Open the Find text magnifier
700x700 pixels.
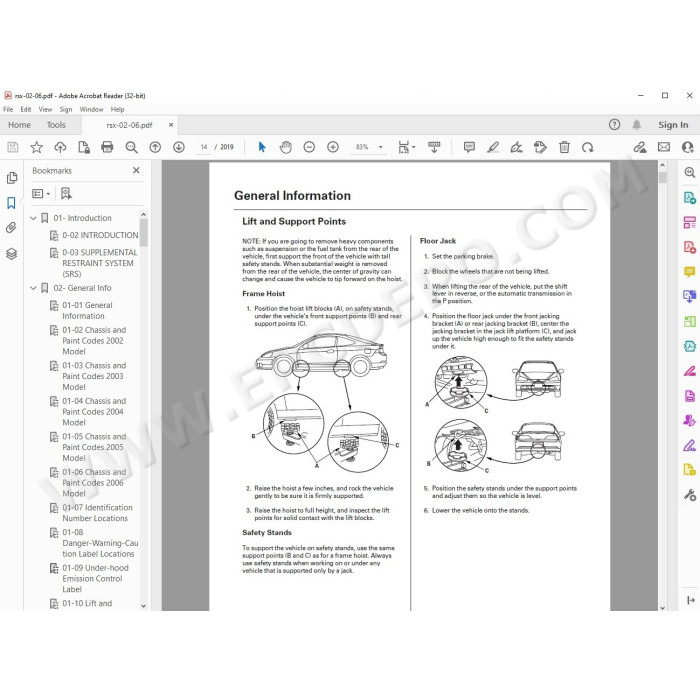click(x=131, y=147)
